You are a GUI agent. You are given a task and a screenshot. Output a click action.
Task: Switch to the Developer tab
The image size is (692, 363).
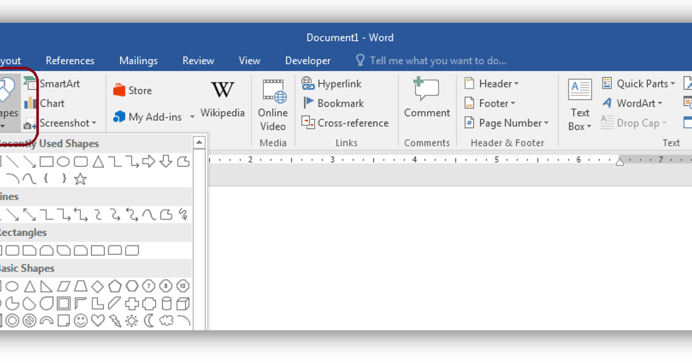[x=308, y=60]
